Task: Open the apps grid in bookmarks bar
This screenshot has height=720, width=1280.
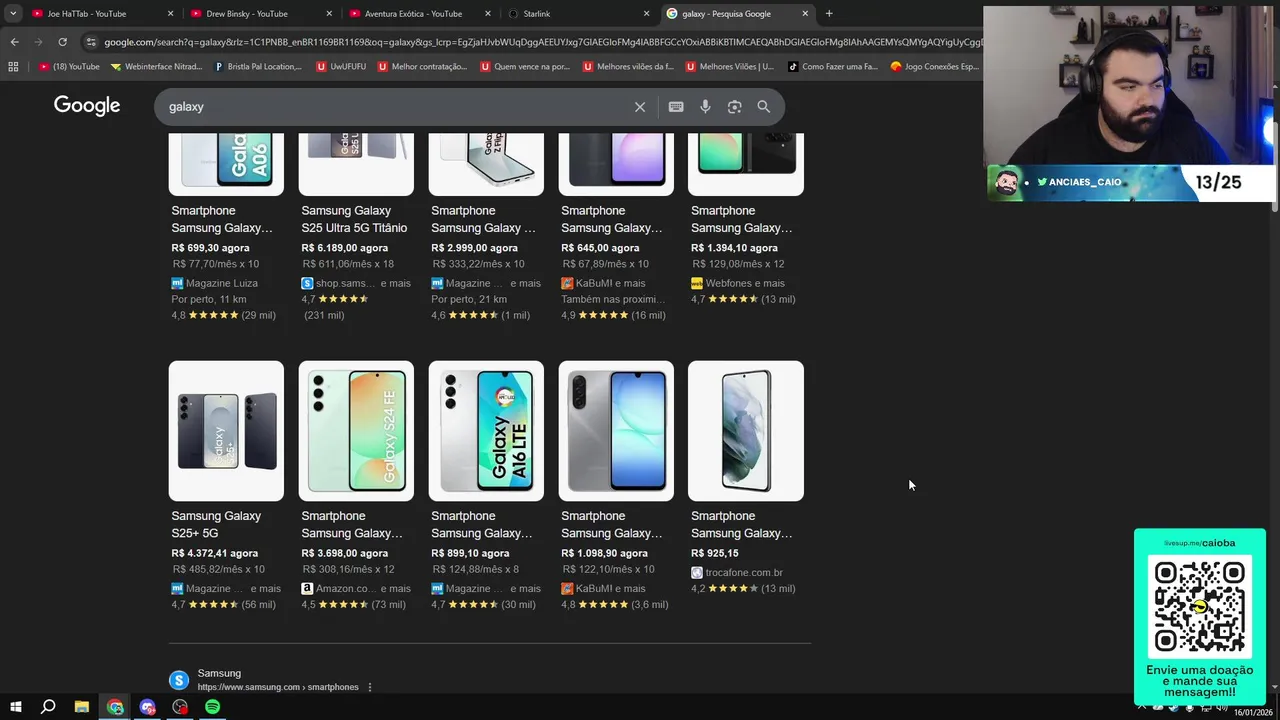Action: (x=13, y=67)
